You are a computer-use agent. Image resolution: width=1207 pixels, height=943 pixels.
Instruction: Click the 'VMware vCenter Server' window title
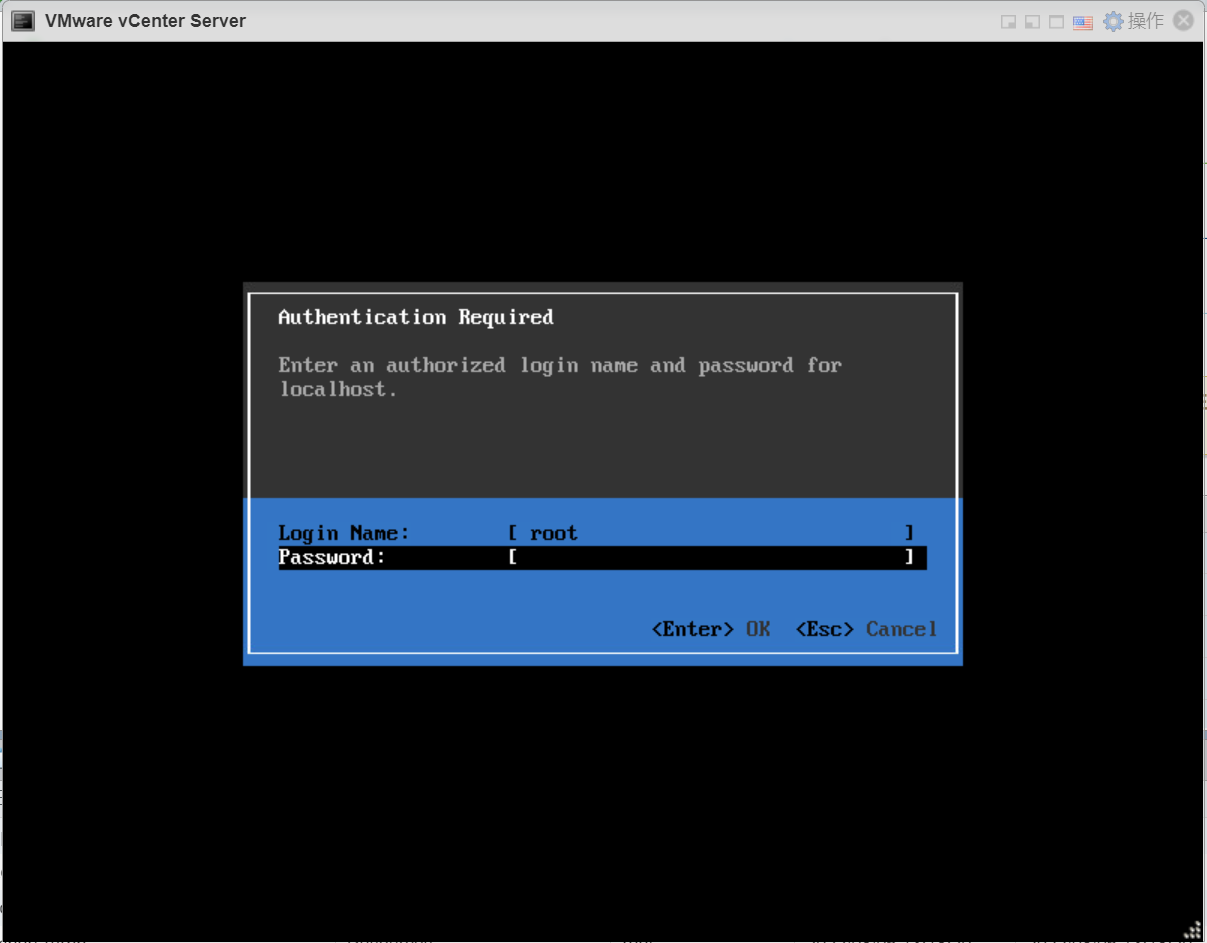click(145, 21)
